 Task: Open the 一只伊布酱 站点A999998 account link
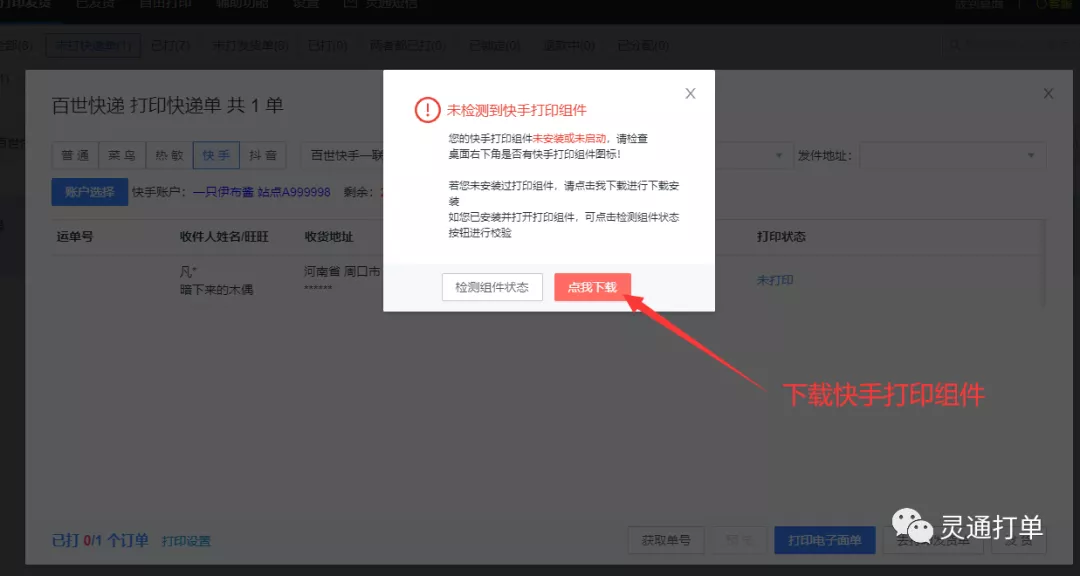pos(262,192)
